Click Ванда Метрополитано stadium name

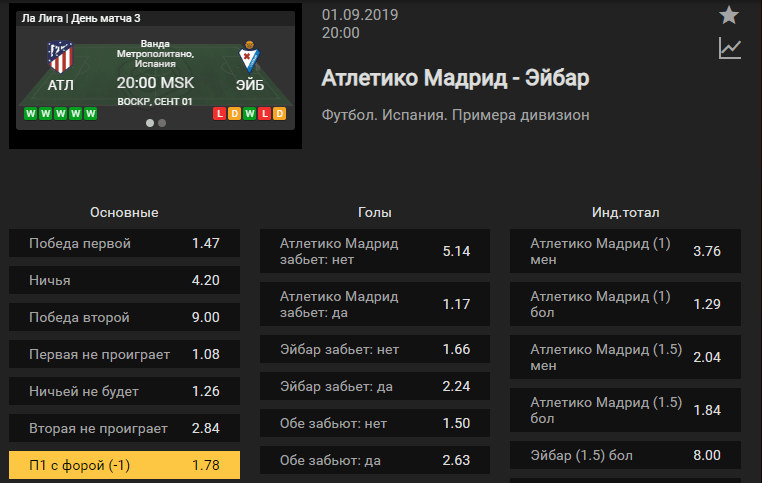coord(156,49)
